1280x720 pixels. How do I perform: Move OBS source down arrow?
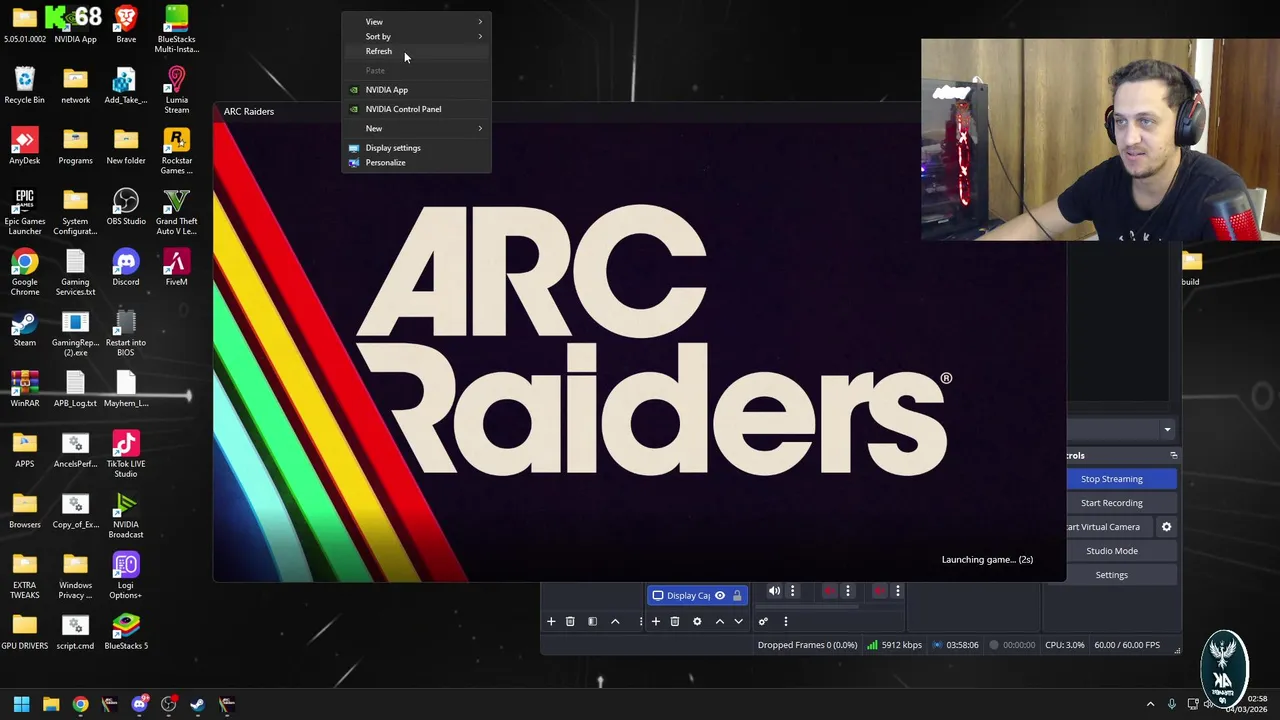[x=738, y=621]
